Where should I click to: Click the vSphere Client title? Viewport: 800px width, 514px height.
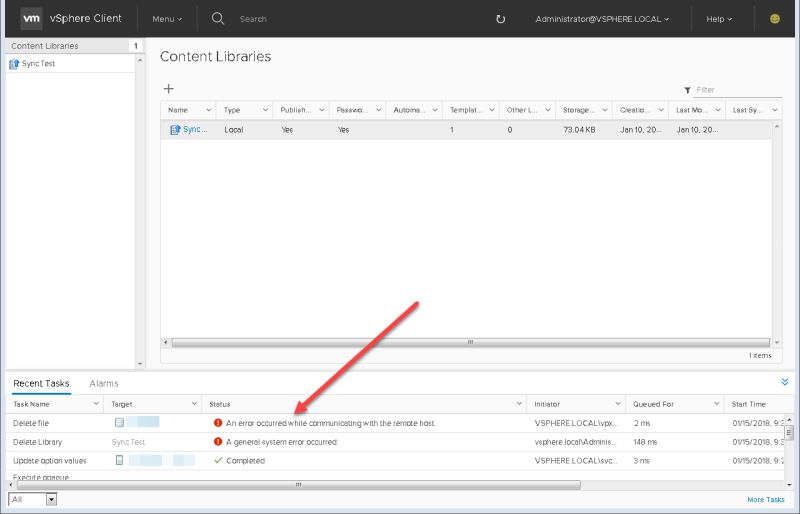click(86, 18)
